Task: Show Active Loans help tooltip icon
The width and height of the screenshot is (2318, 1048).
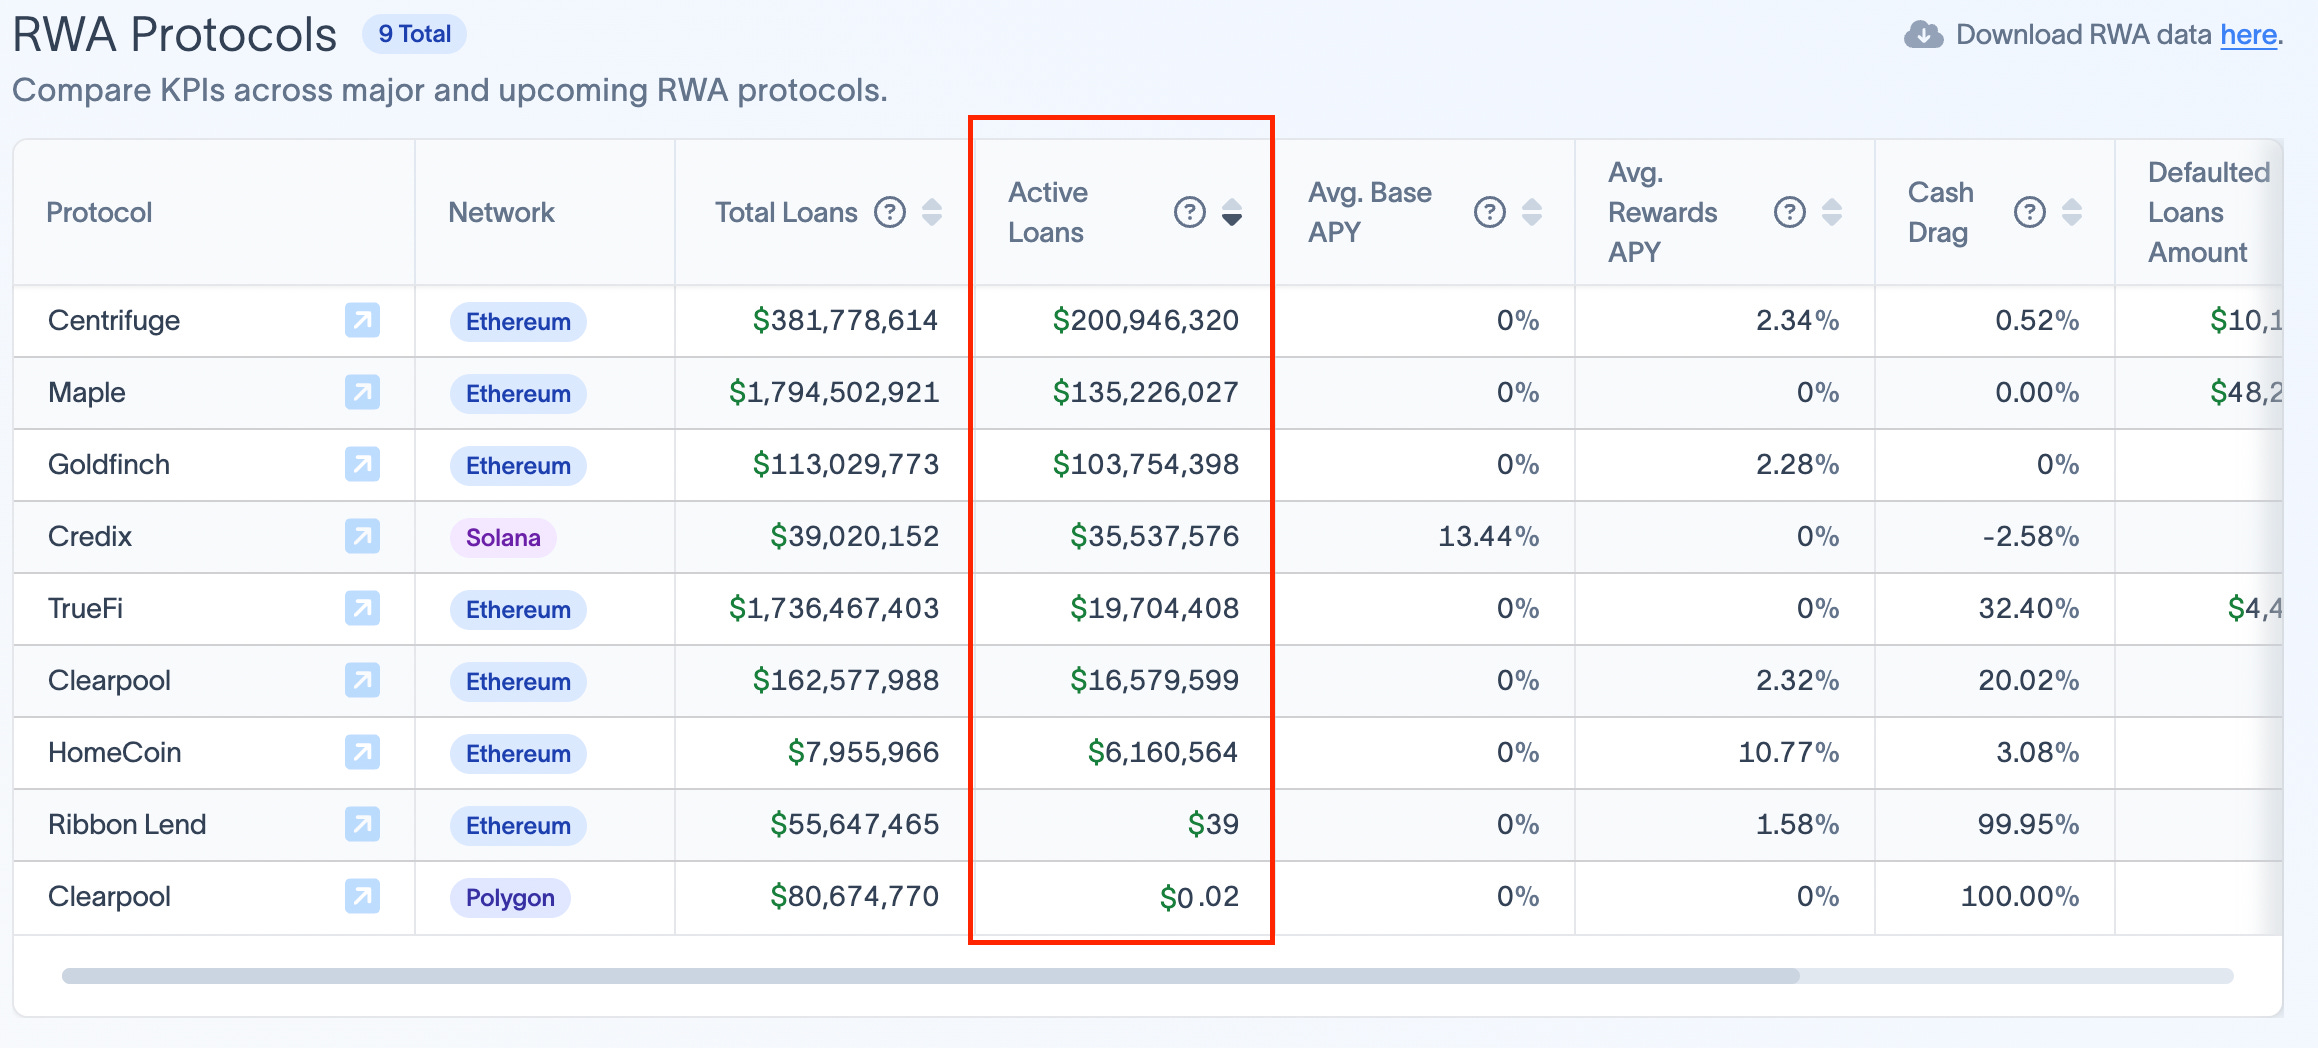Action: tap(1190, 212)
